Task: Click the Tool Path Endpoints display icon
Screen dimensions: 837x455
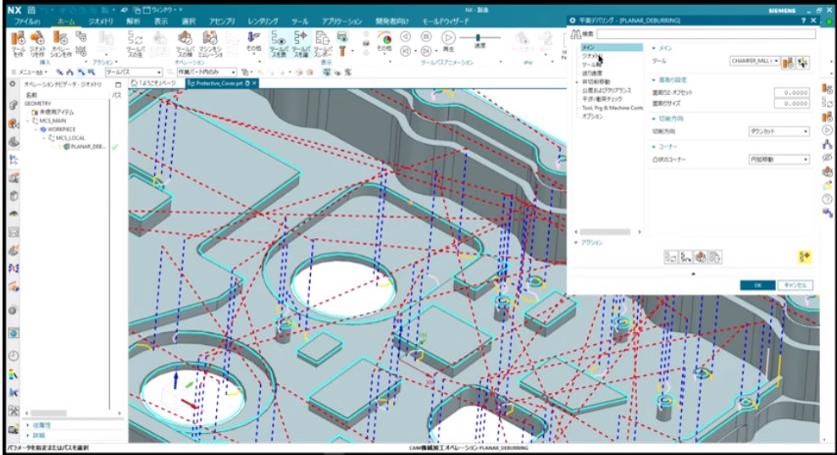Action: tap(301, 38)
